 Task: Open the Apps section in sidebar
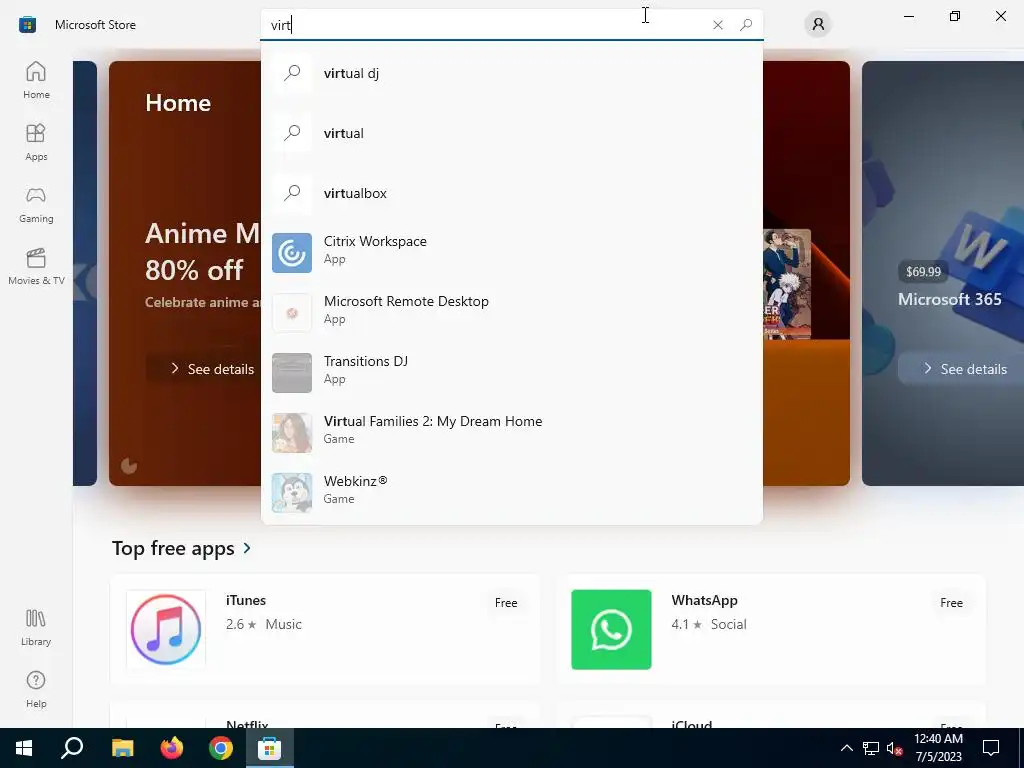click(x=36, y=142)
